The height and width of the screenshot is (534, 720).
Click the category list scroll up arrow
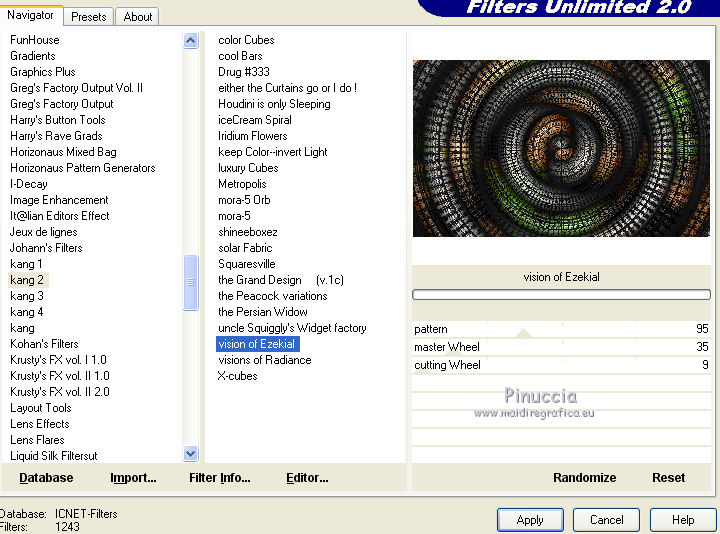pyautogui.click(x=191, y=41)
